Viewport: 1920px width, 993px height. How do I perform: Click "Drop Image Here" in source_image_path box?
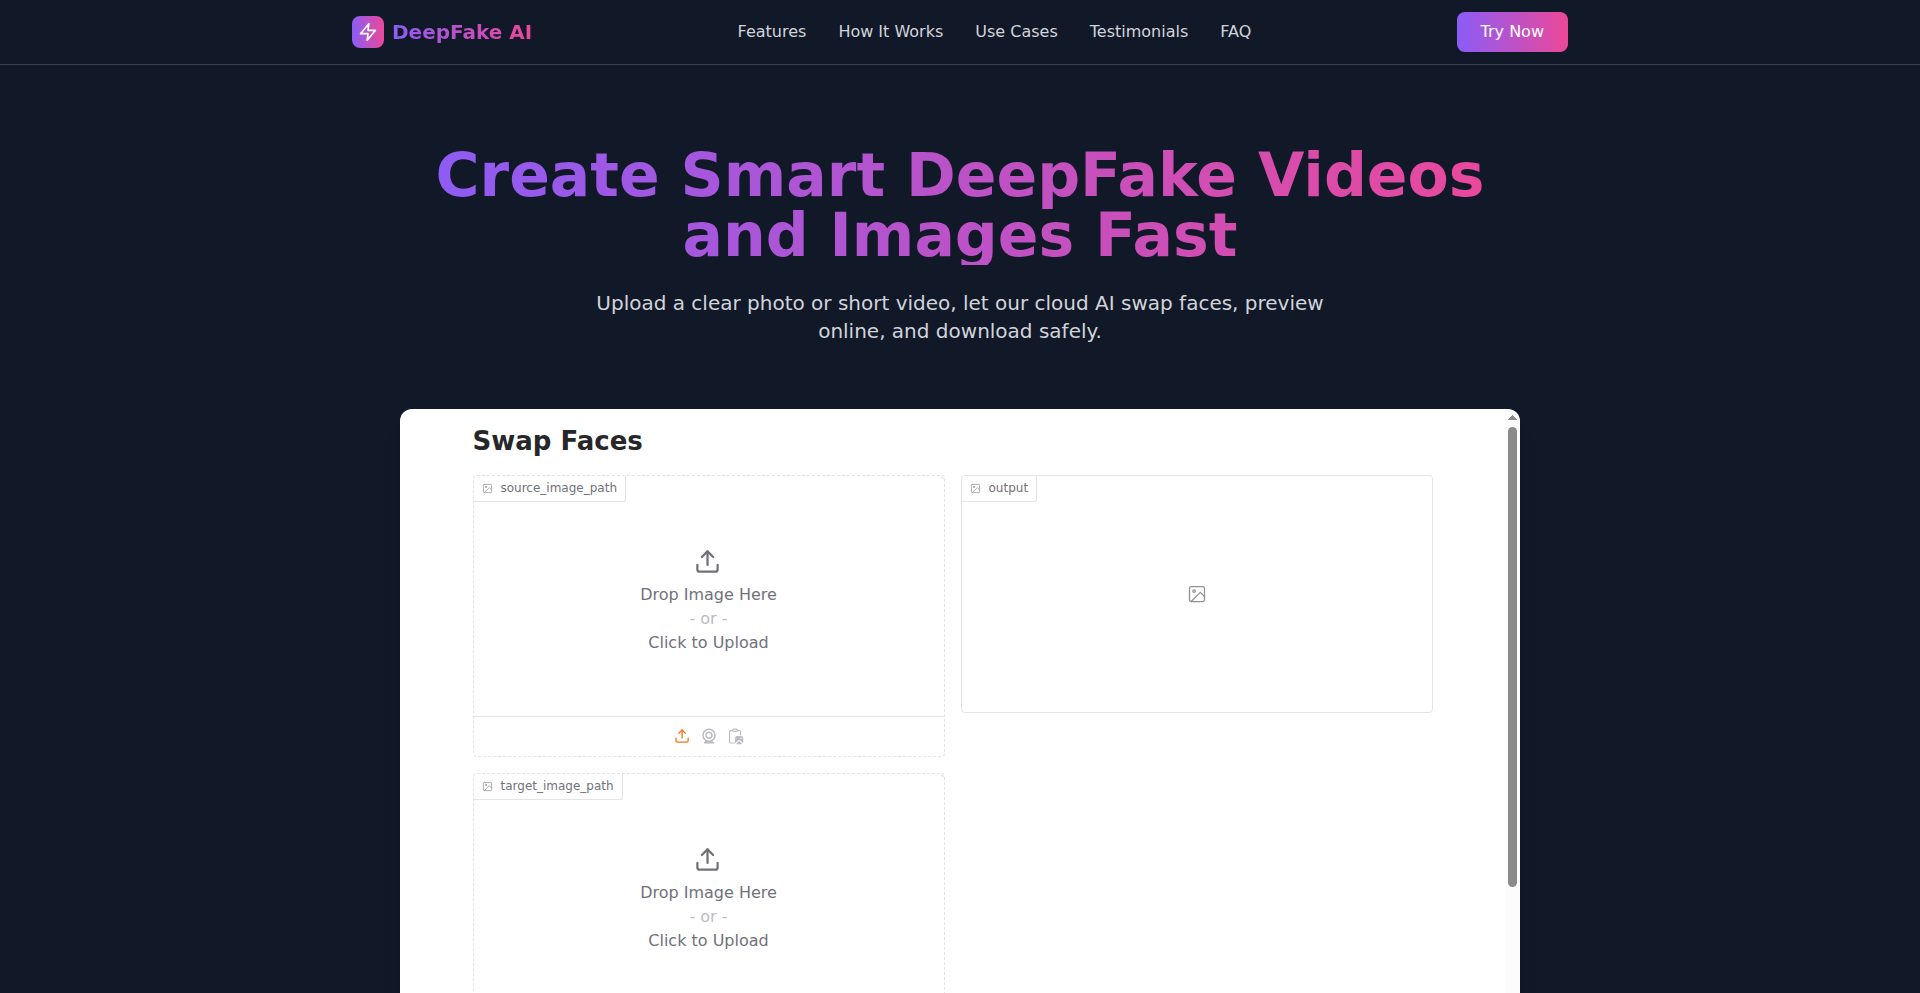(x=708, y=594)
